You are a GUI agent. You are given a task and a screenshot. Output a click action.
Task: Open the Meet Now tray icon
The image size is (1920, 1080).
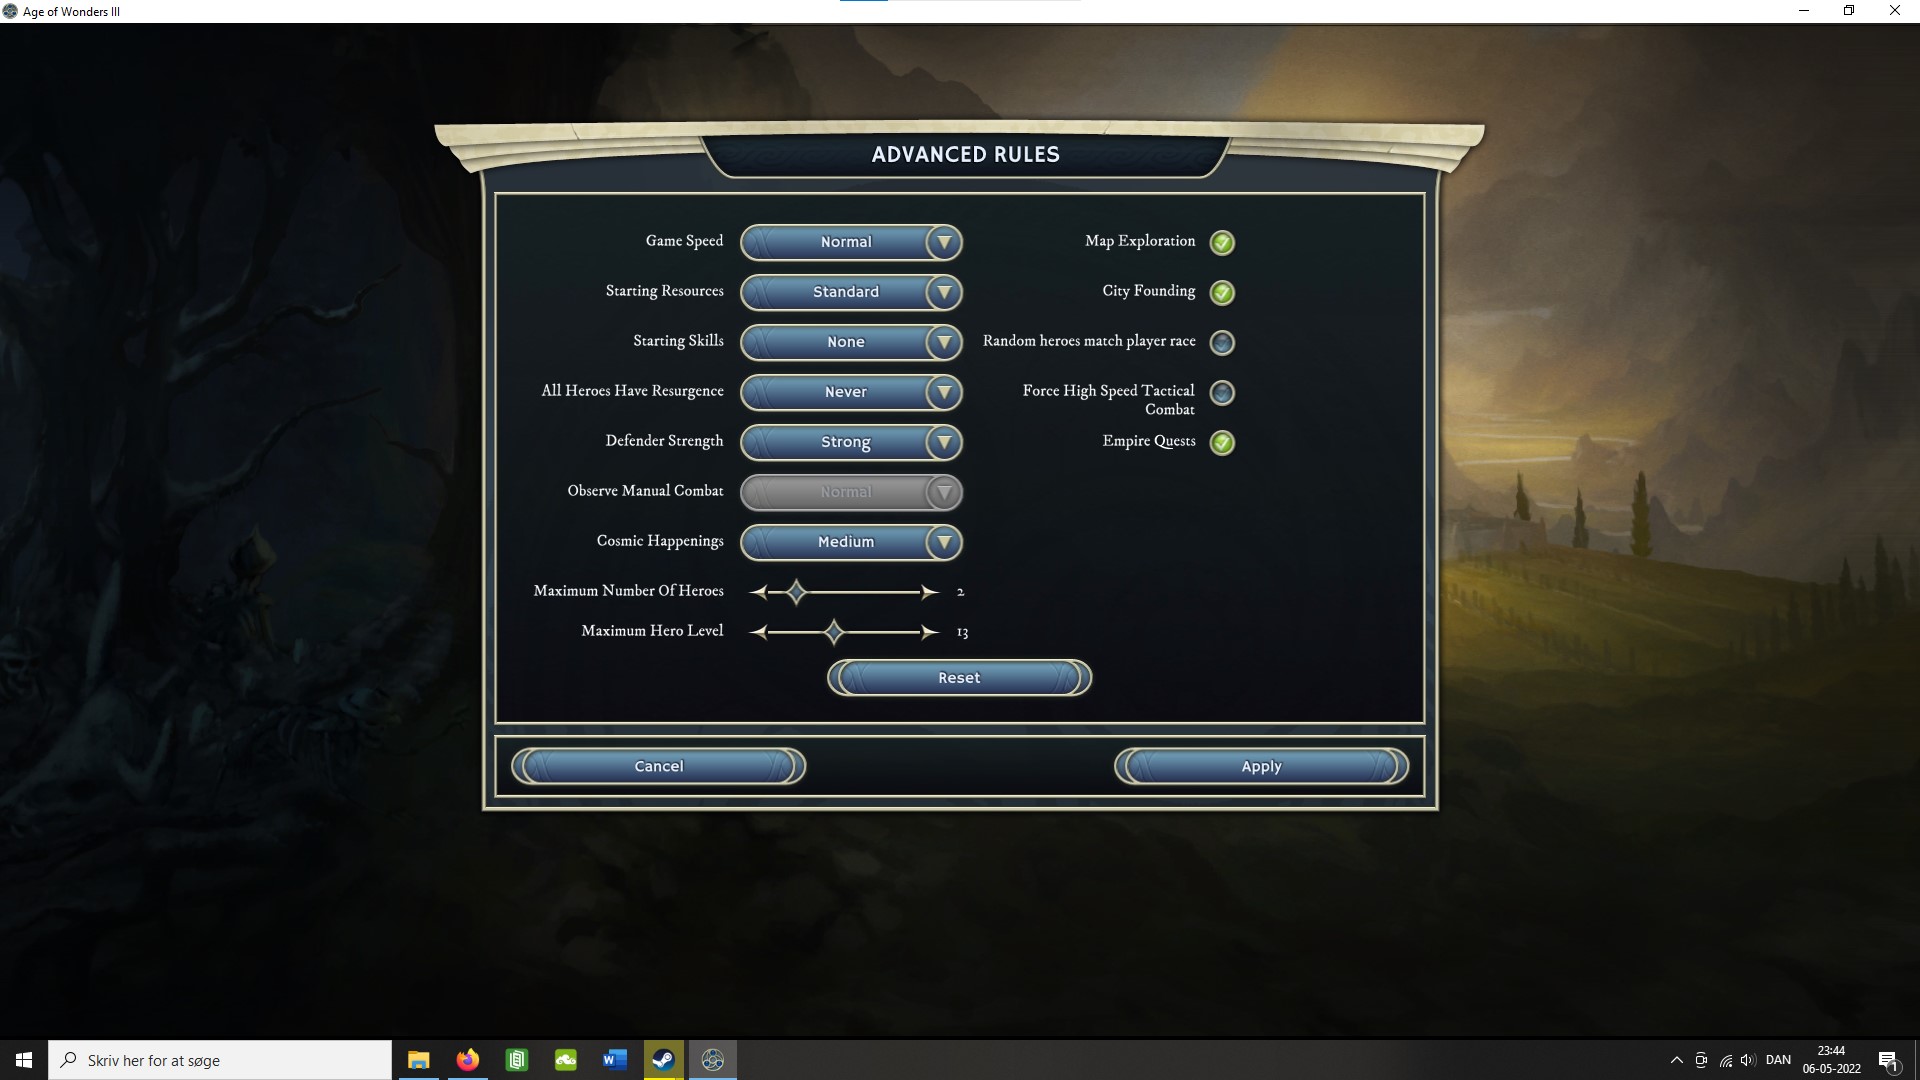point(1701,1060)
